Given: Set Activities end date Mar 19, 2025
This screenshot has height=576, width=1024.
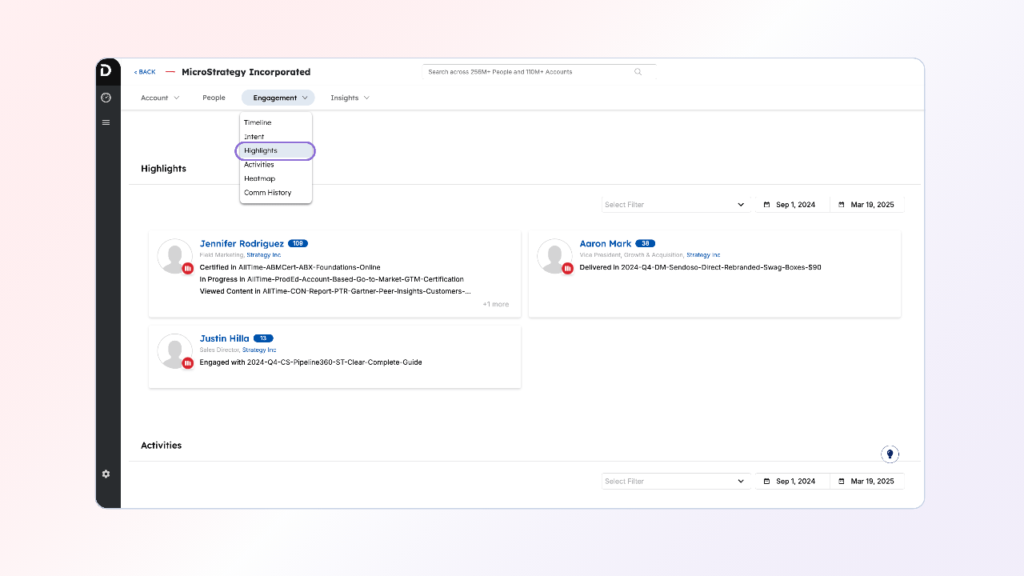Looking at the screenshot, I should [867, 481].
